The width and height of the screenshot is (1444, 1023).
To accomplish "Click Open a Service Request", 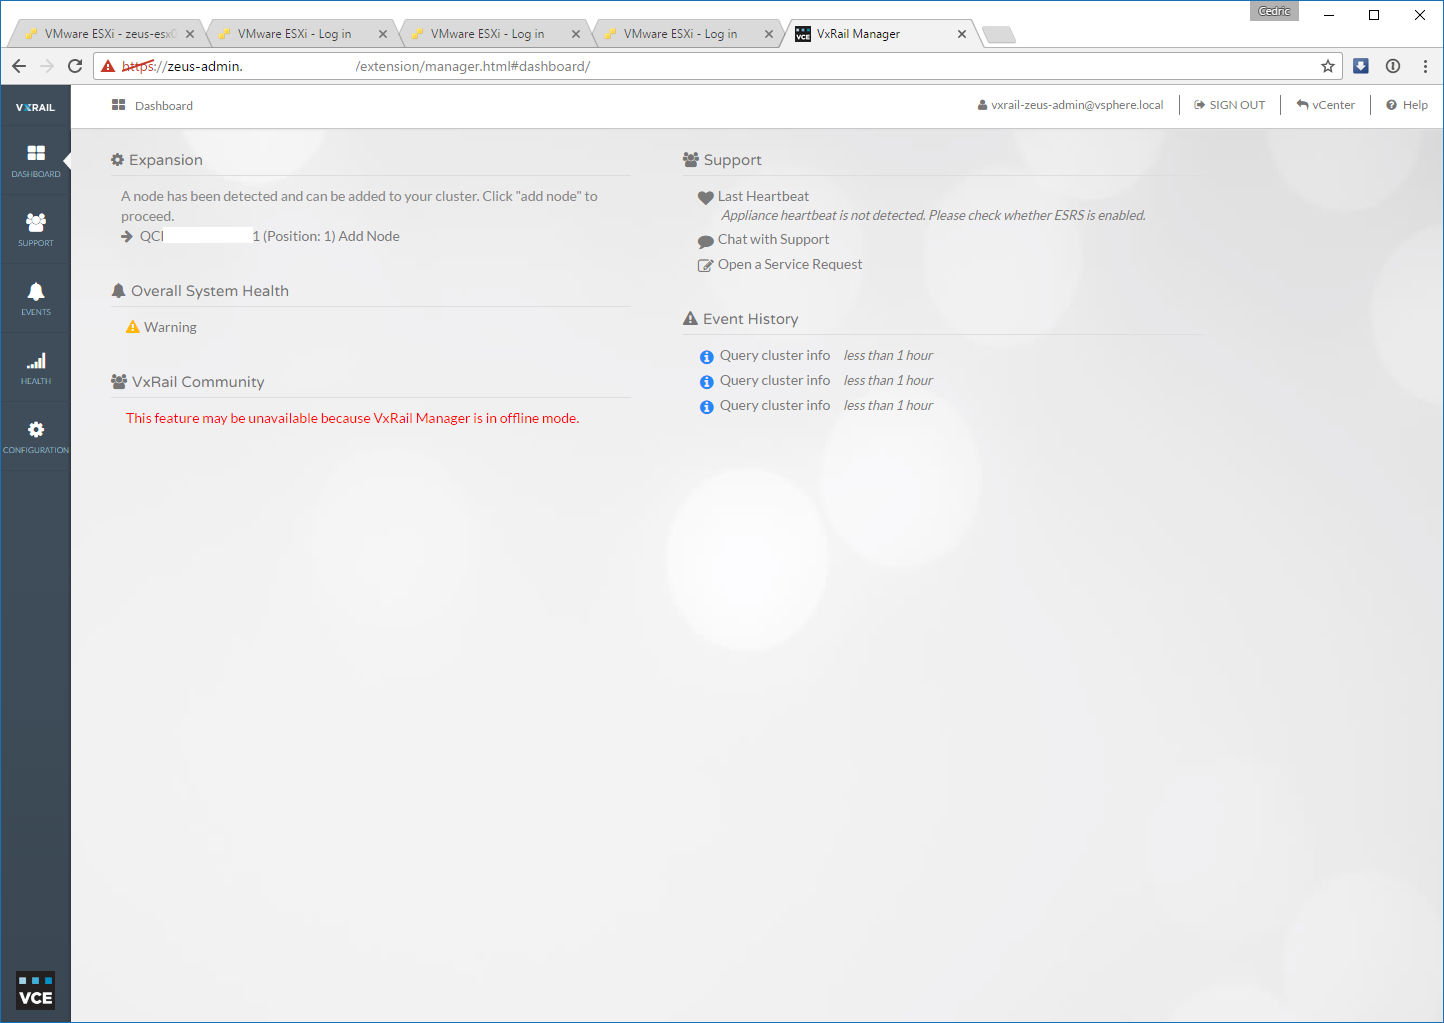I will [x=789, y=265].
